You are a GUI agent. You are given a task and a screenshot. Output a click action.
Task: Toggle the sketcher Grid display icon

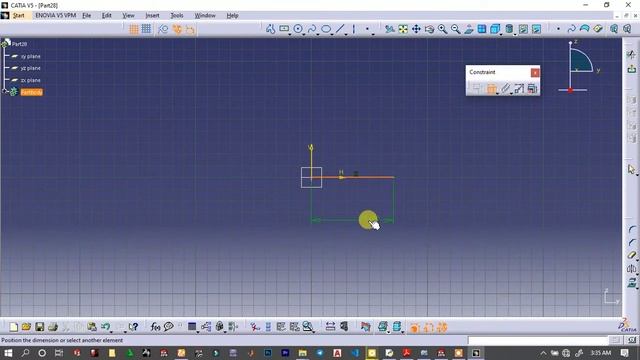coord(133,29)
